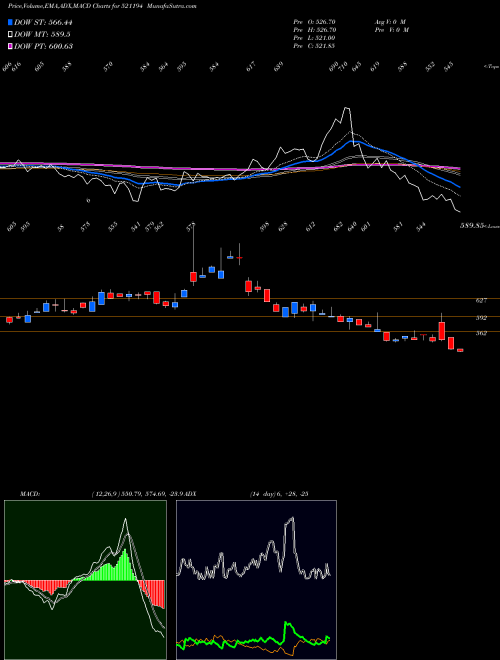Click the MACD (12,26,9) parameters text
500x660 pixels.
point(136,494)
